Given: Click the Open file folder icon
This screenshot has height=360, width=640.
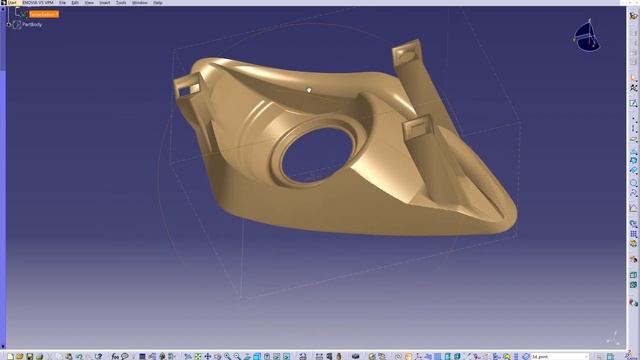Looking at the screenshot, I should click(x=20, y=356).
